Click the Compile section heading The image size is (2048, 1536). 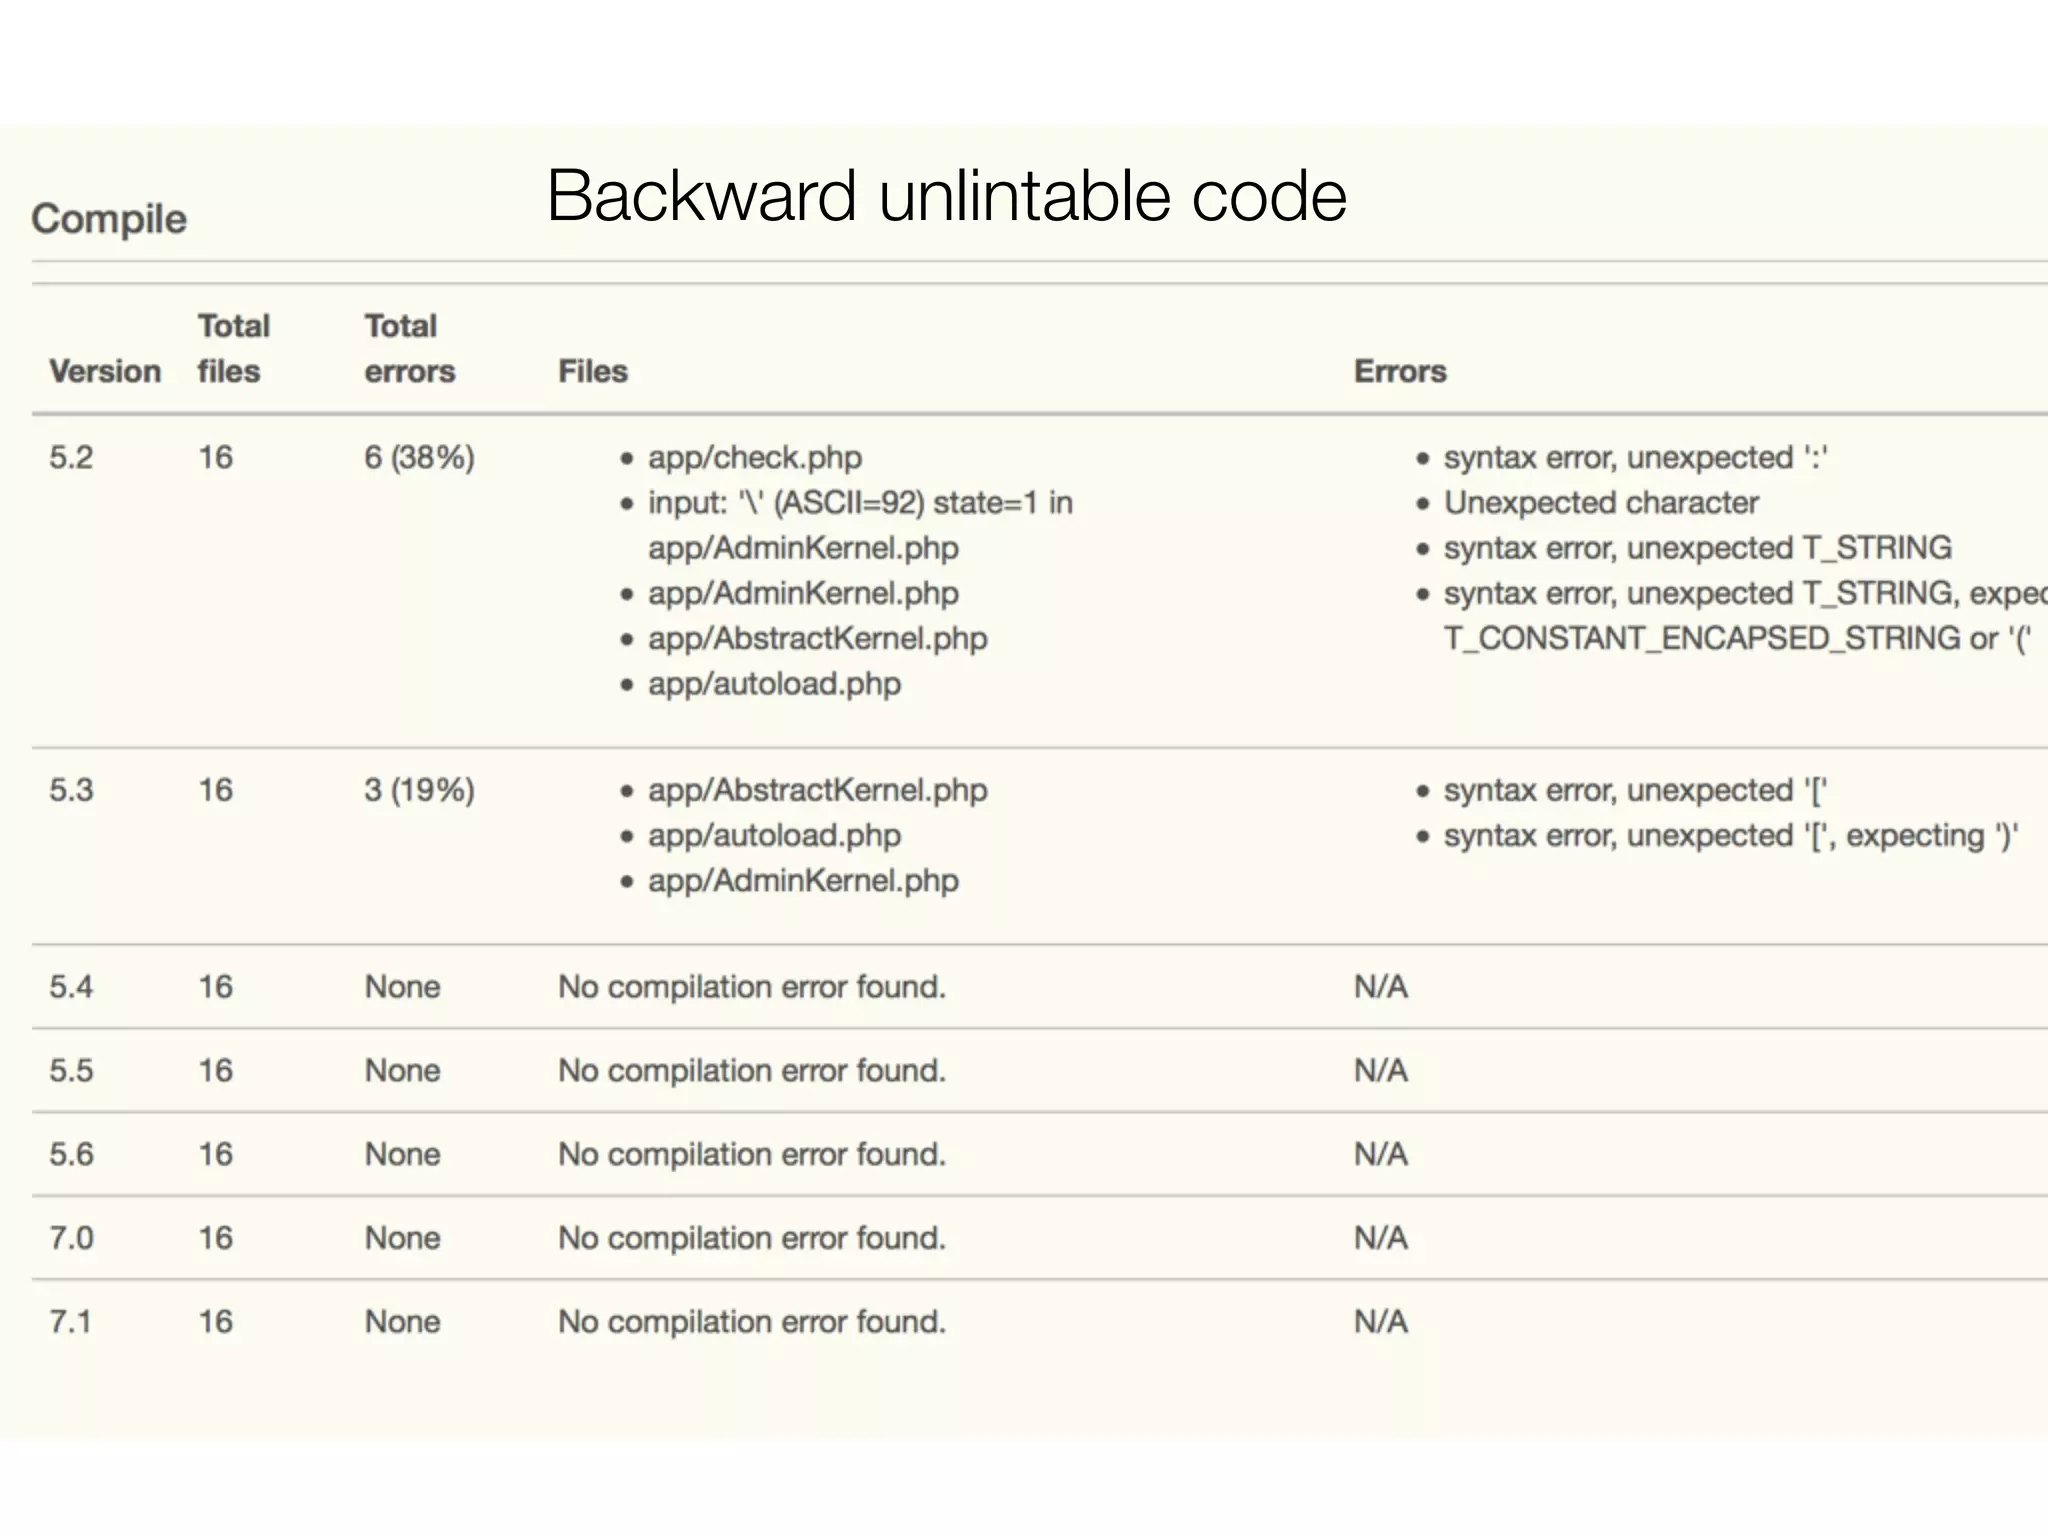coord(109,219)
